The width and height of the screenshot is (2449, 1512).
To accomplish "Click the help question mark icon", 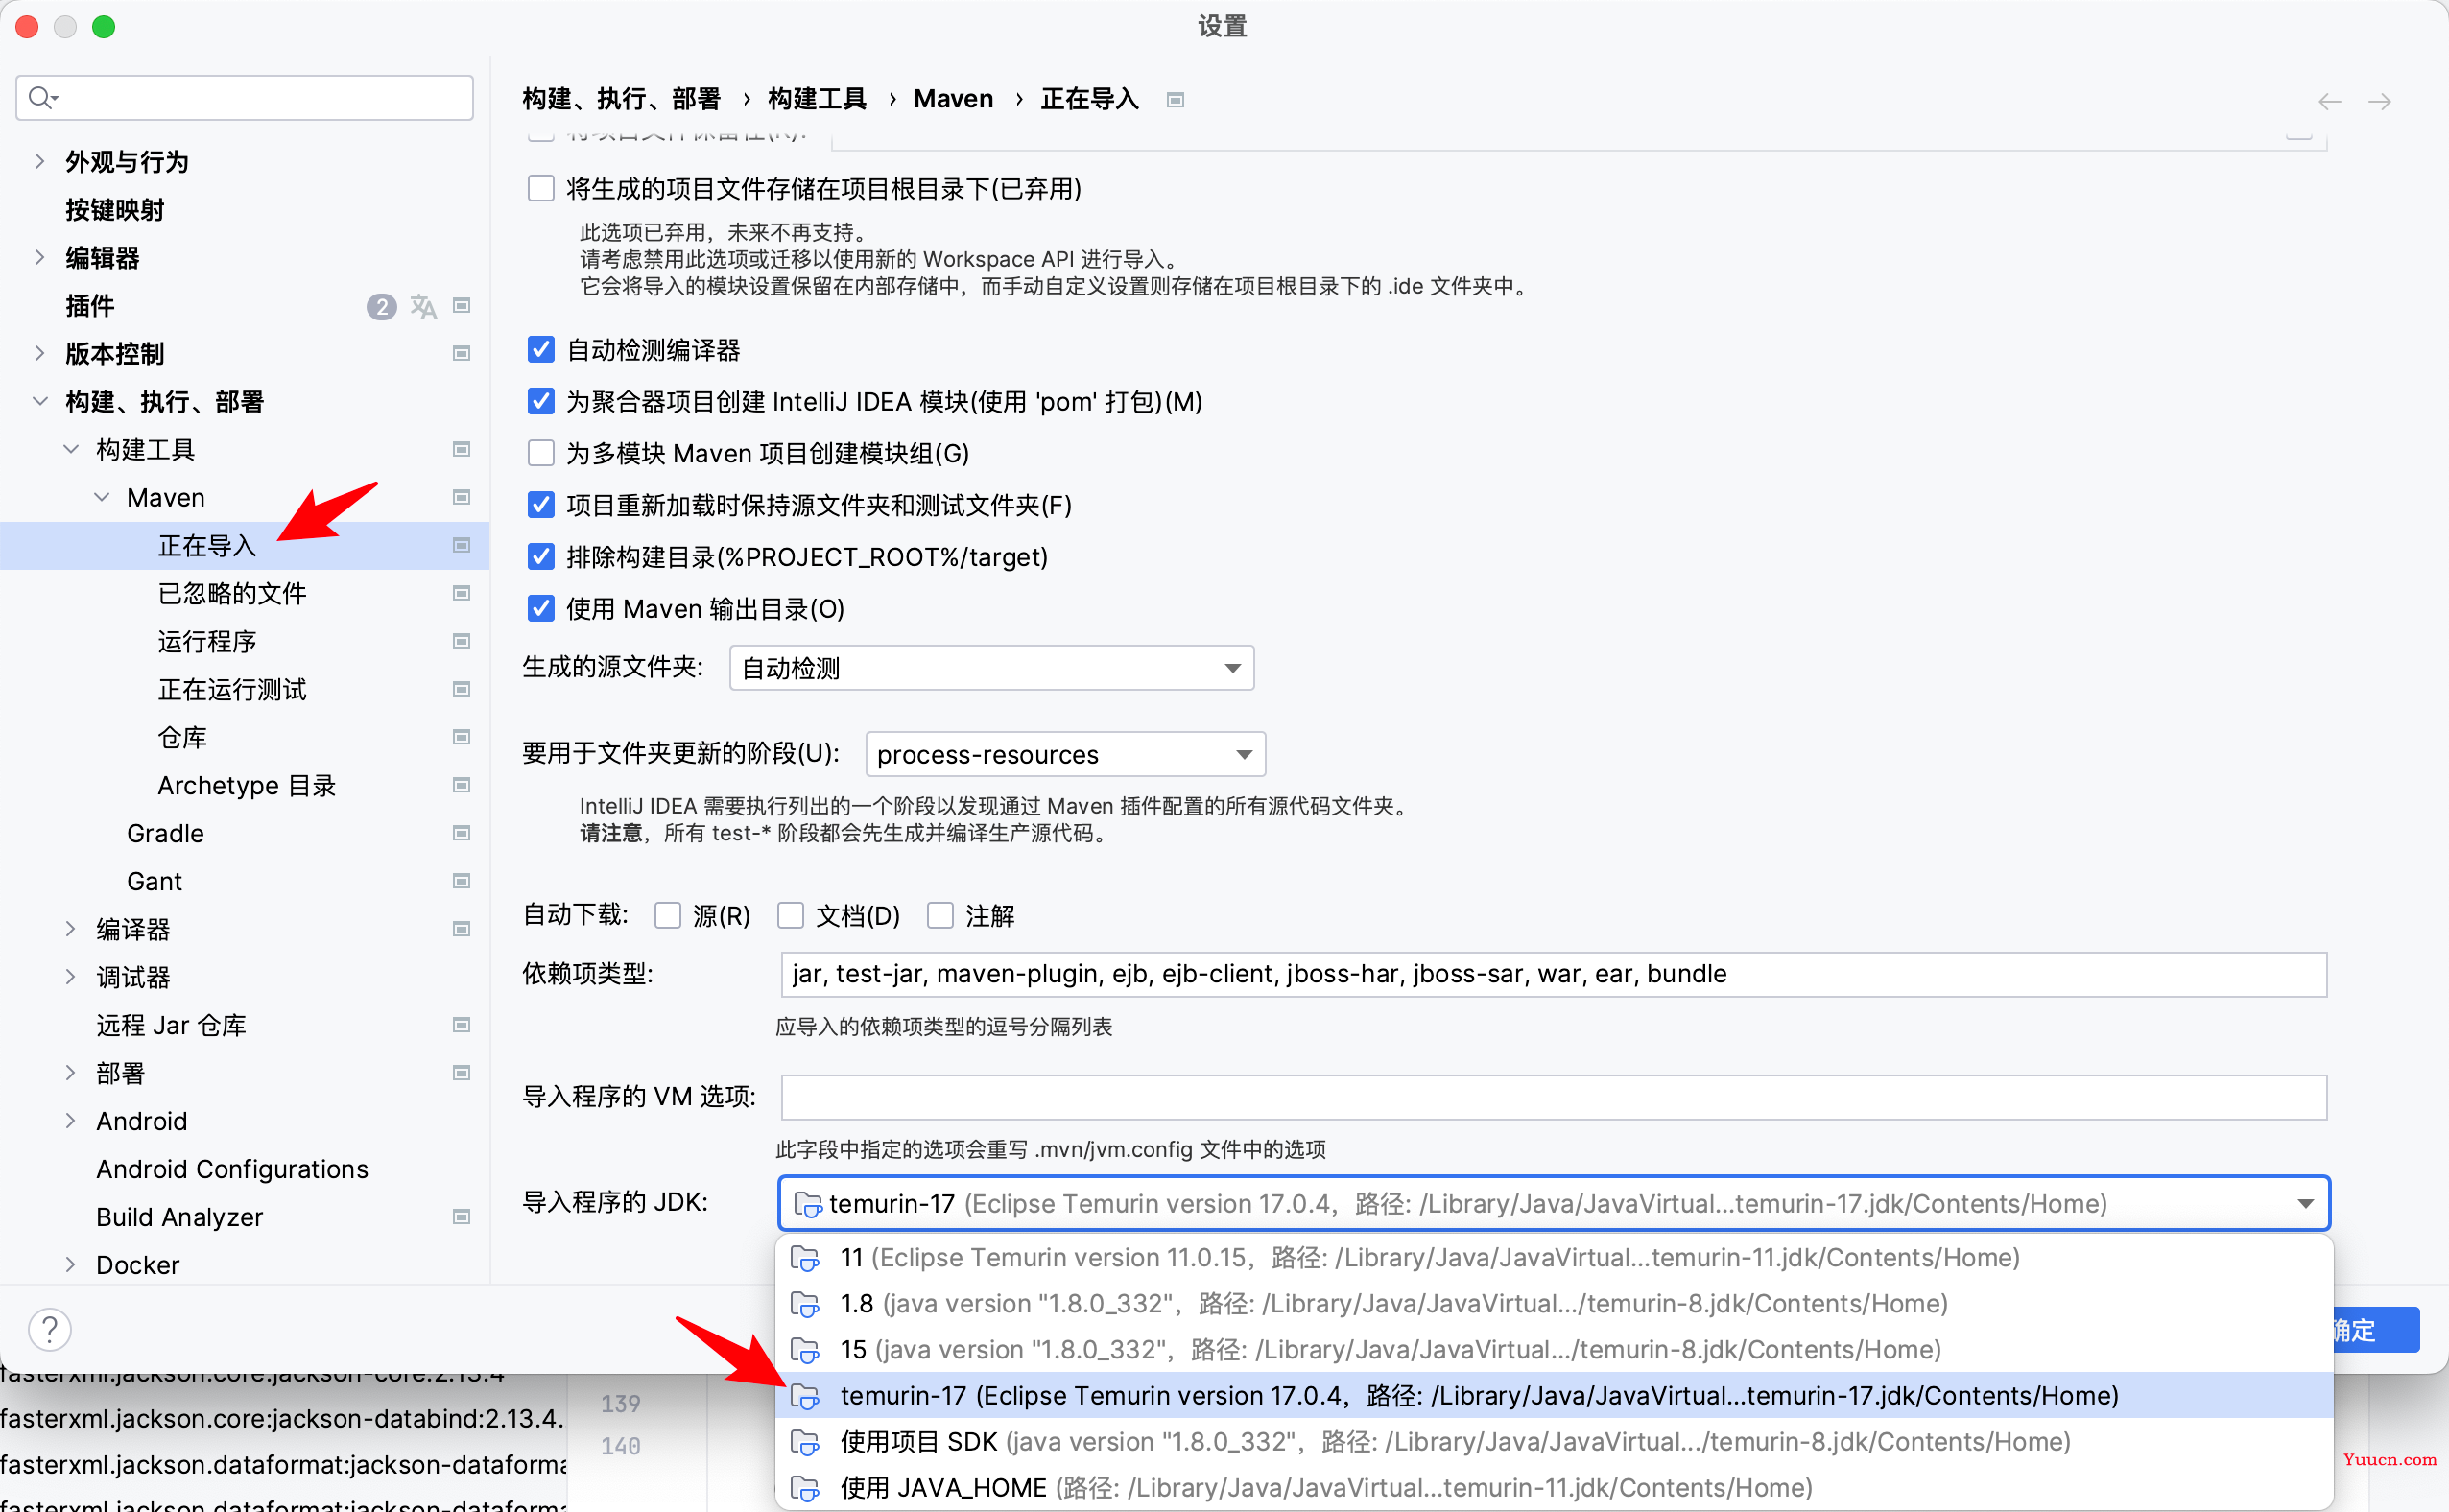I will (51, 1329).
